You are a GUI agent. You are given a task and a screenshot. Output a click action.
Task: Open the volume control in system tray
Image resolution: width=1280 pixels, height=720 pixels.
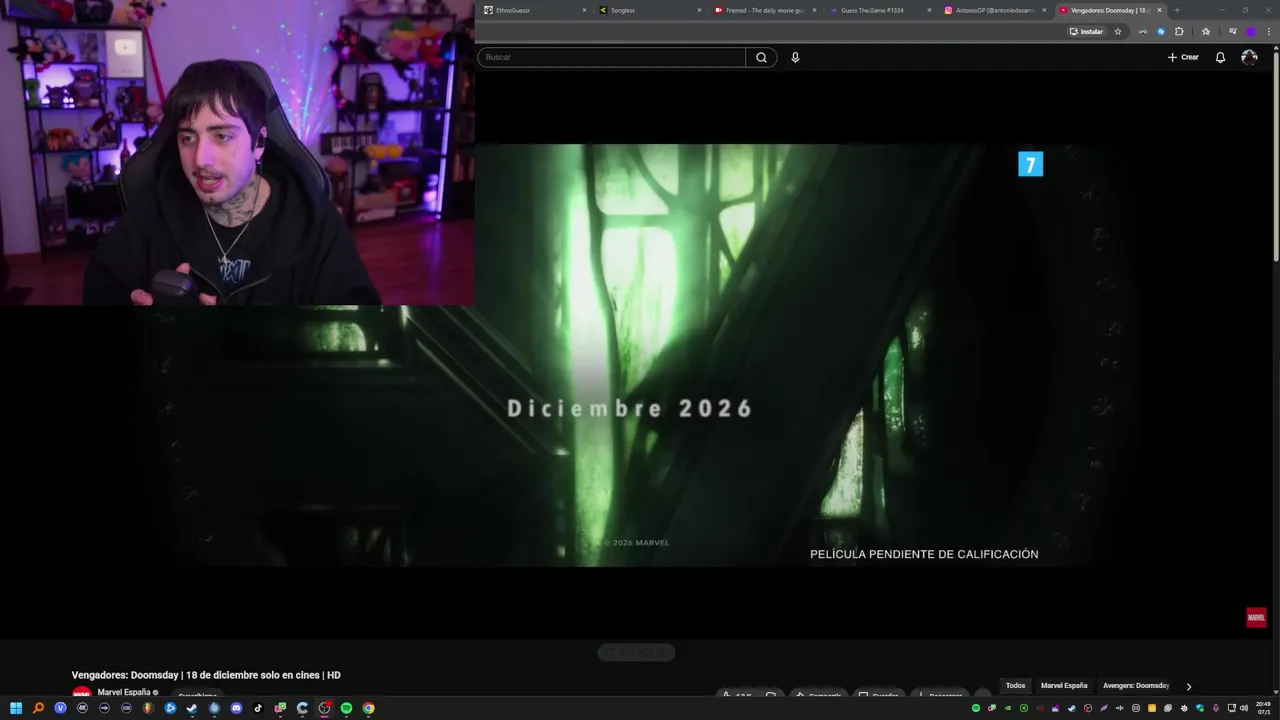coord(1244,708)
